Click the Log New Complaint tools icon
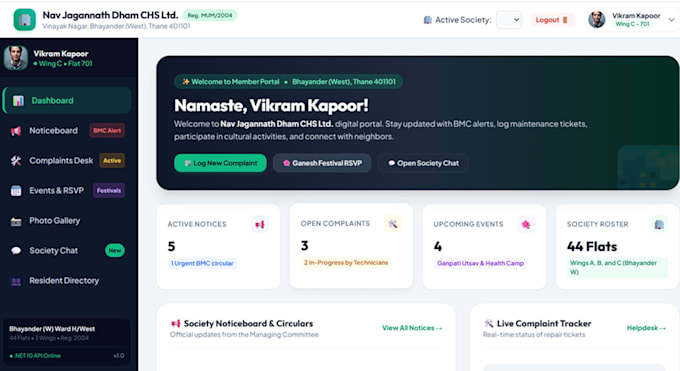Screen dimensions: 680x371 [188, 163]
